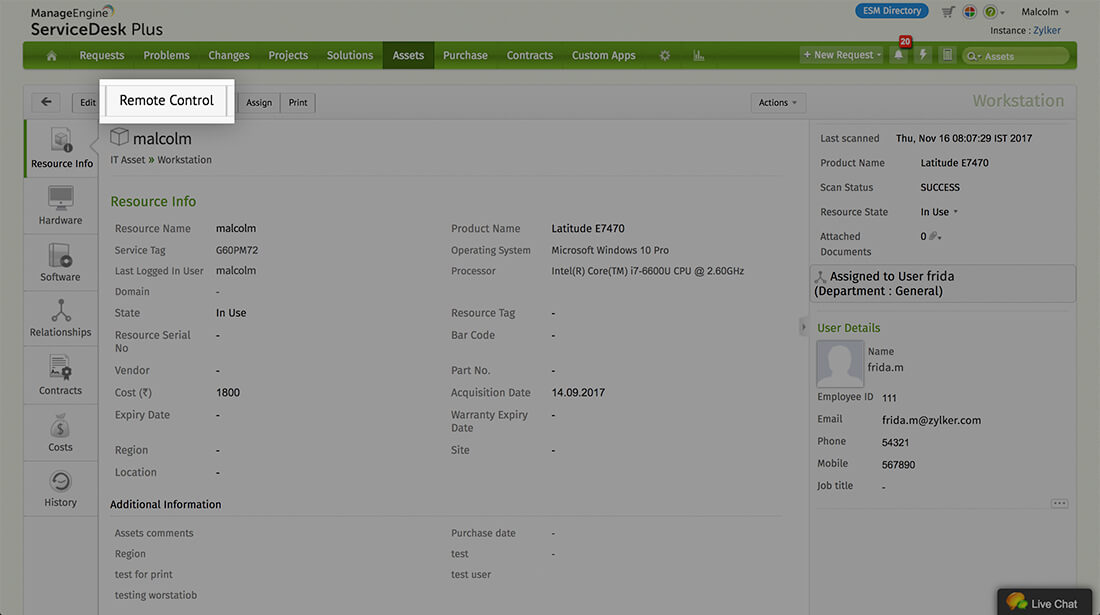This screenshot has height=615, width=1100.
Task: Open the clipboard icon beside search
Action: (x=947, y=55)
